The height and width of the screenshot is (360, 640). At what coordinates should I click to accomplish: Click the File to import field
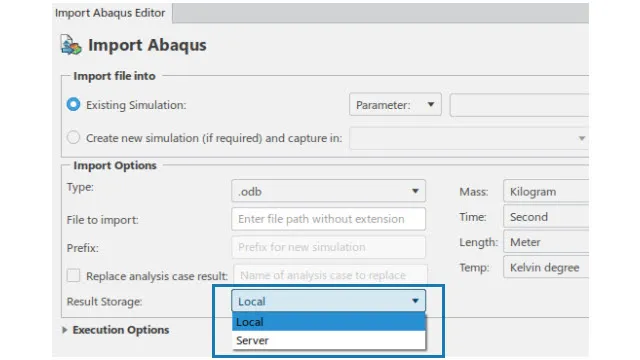pyautogui.click(x=328, y=219)
